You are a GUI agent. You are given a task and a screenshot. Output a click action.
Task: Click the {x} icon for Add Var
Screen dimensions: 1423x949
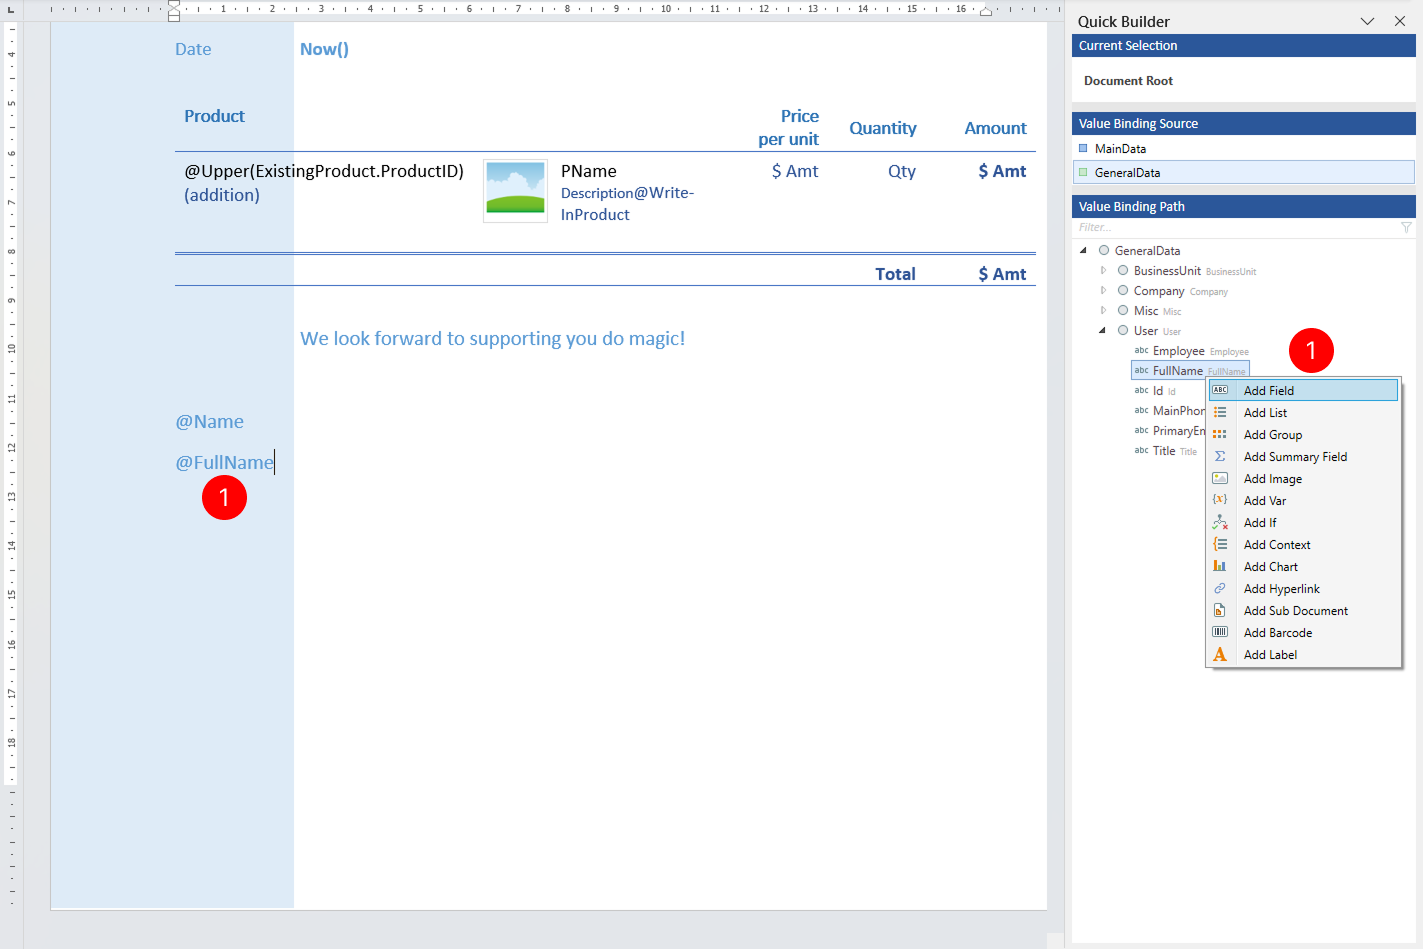[x=1220, y=500]
